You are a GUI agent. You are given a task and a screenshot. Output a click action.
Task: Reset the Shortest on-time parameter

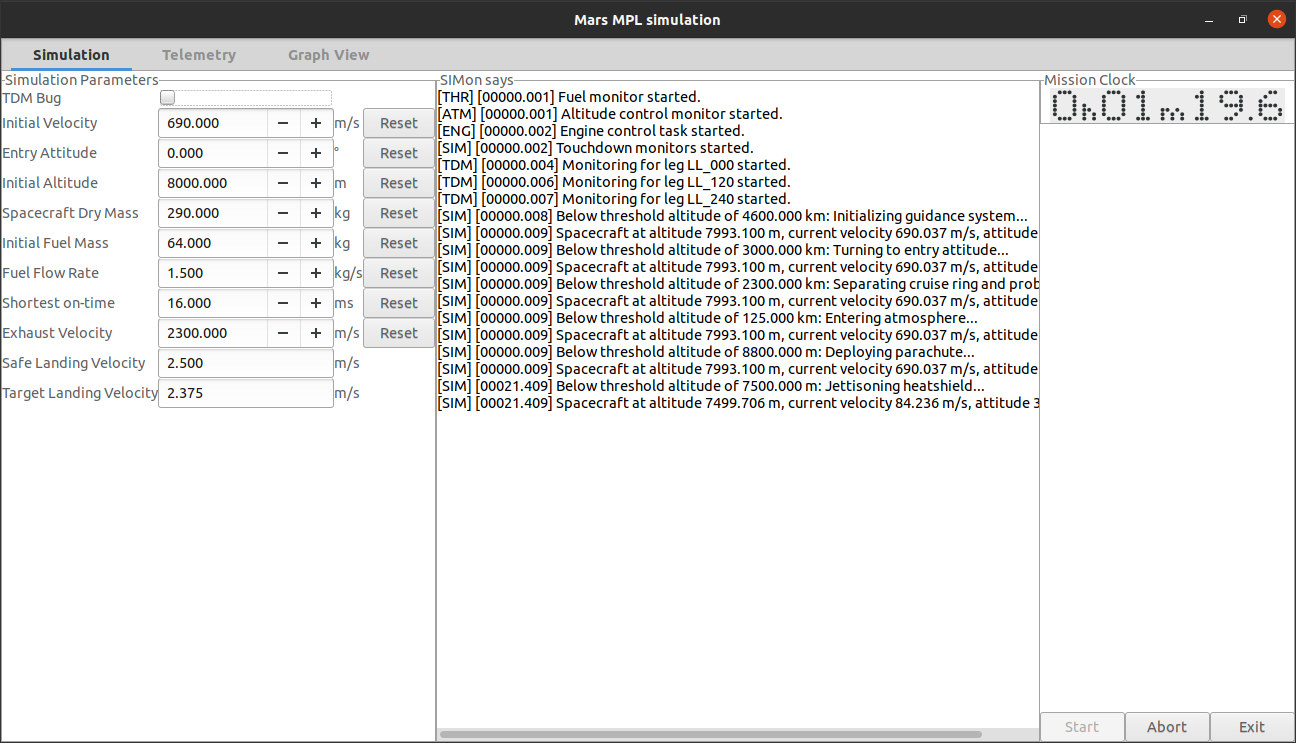398,303
